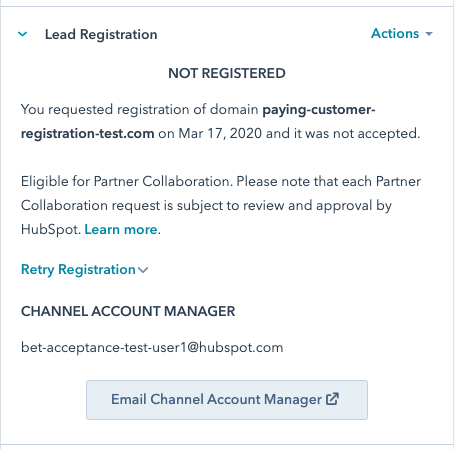Screen dimensions: 455x449
Task: Click the Email Channel Account Manager button
Action: click(227, 400)
